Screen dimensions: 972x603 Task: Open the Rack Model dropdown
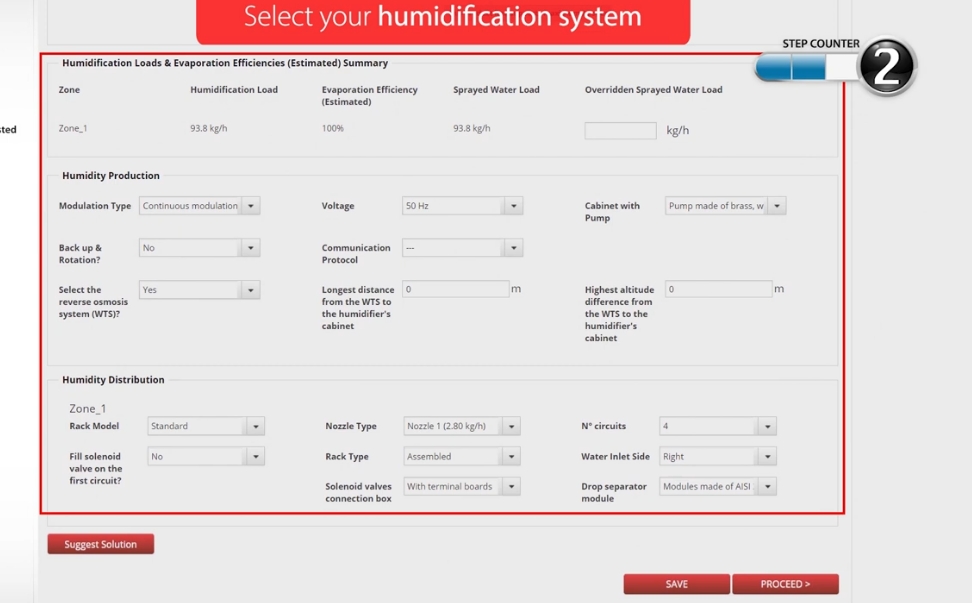pyautogui.click(x=206, y=426)
